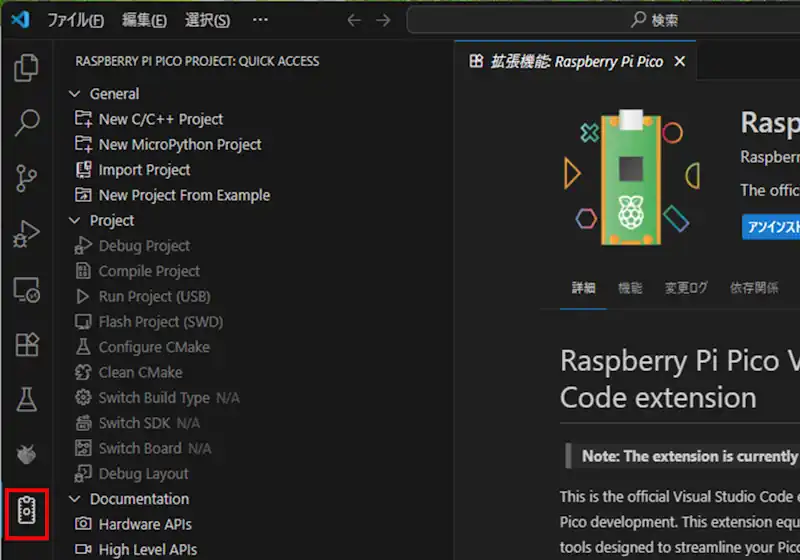Viewport: 800px width, 560px height.
Task: Open the raspberry icon view in activity bar
Action: pos(26,454)
